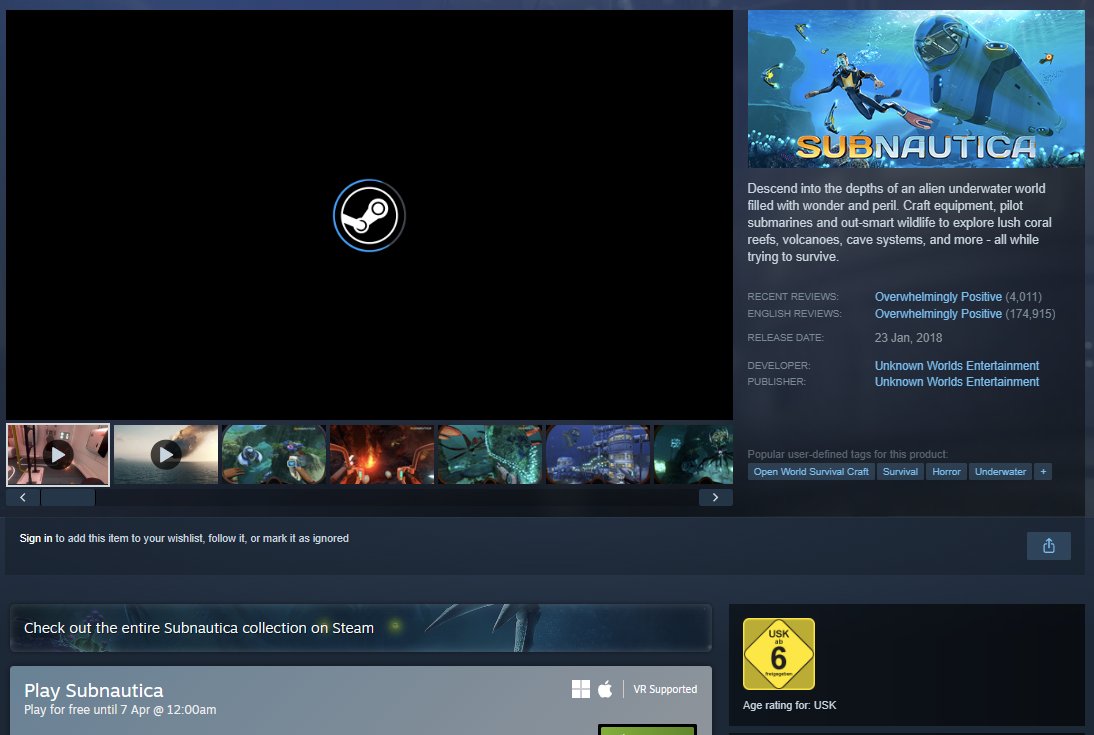1094x735 pixels.
Task: Select the fifth screenshot thumbnail with orange vehicle
Action: (x=490, y=454)
